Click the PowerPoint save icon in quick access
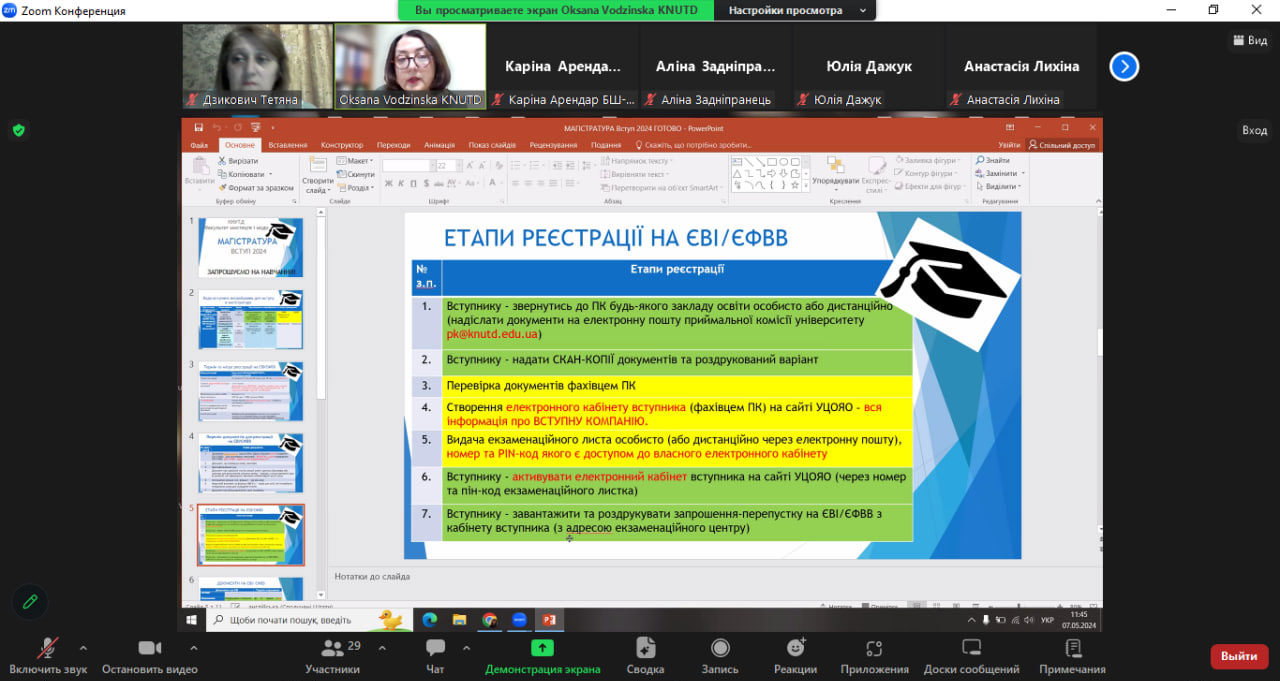 tap(199, 127)
